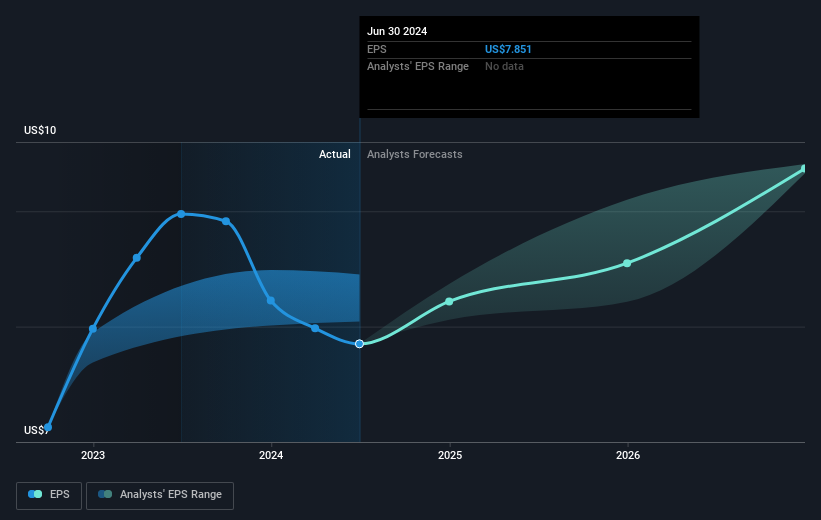The image size is (821, 520).
Task: Click the EPS data point at 2023 start
Action: (93, 329)
